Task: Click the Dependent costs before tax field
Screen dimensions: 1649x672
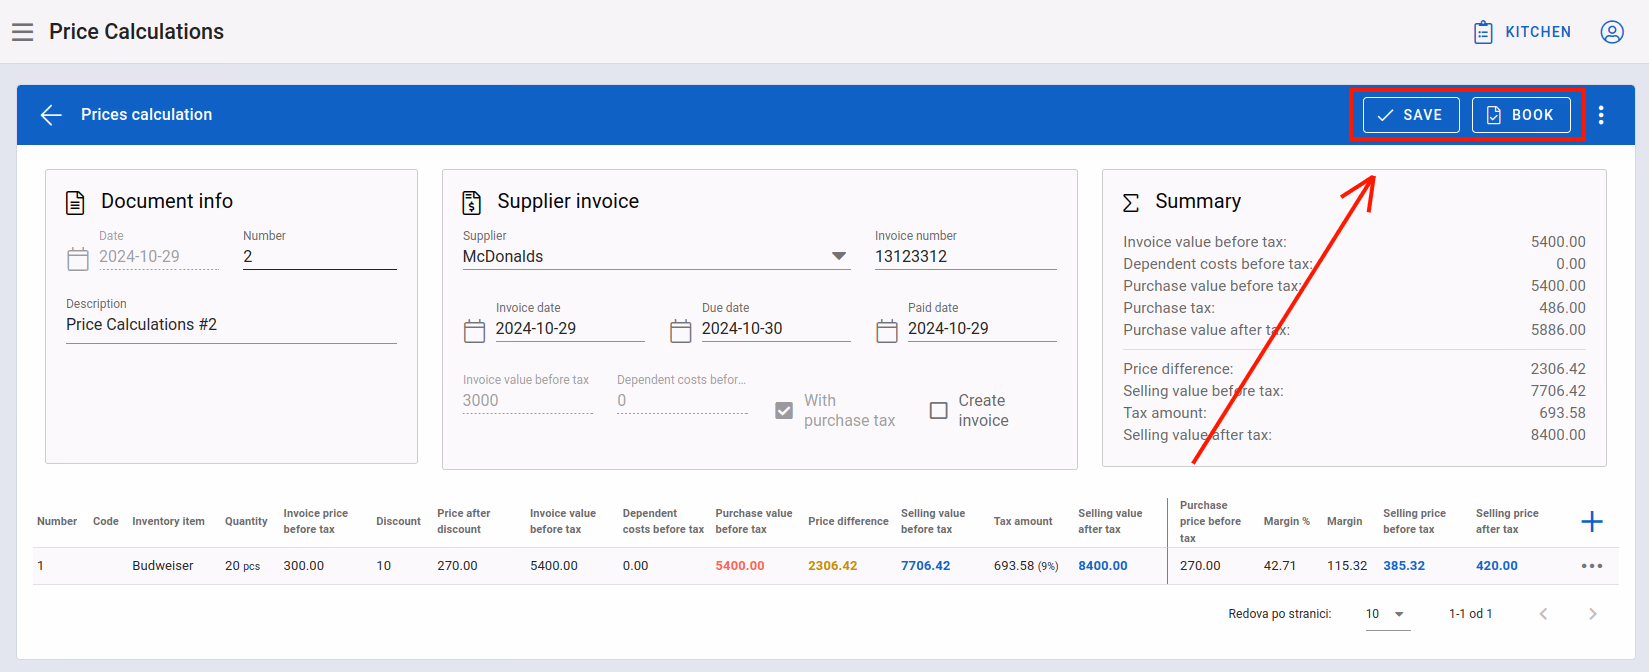Action: coord(682,401)
